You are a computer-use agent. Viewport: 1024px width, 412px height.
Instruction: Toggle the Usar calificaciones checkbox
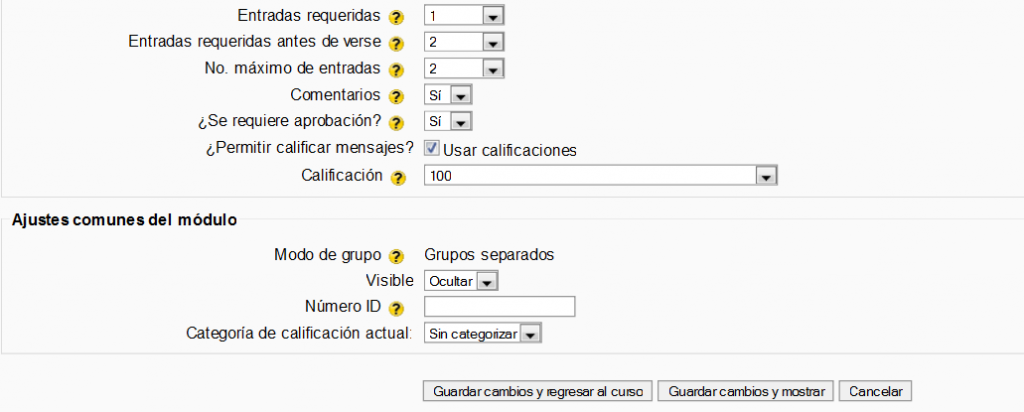(x=432, y=149)
